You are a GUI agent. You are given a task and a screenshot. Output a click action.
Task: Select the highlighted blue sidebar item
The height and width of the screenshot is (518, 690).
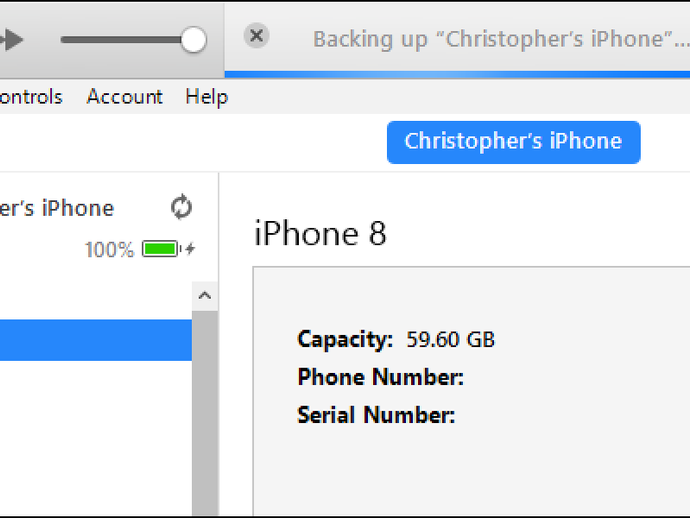(x=95, y=340)
